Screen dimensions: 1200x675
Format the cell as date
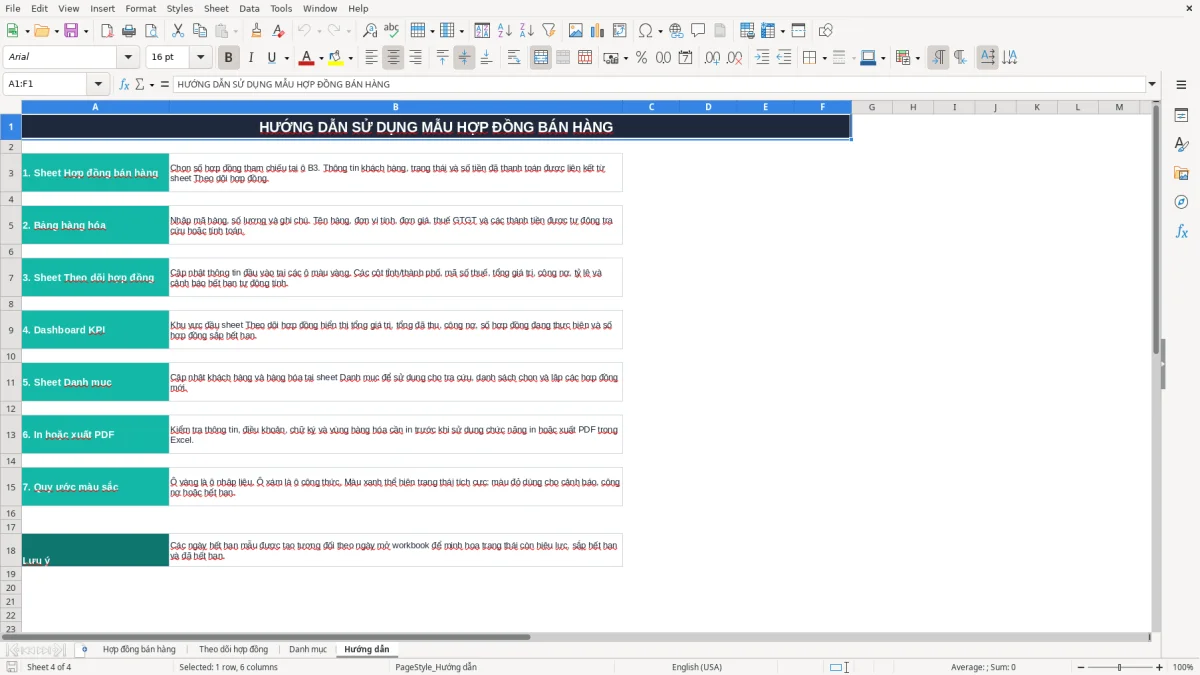(x=685, y=58)
